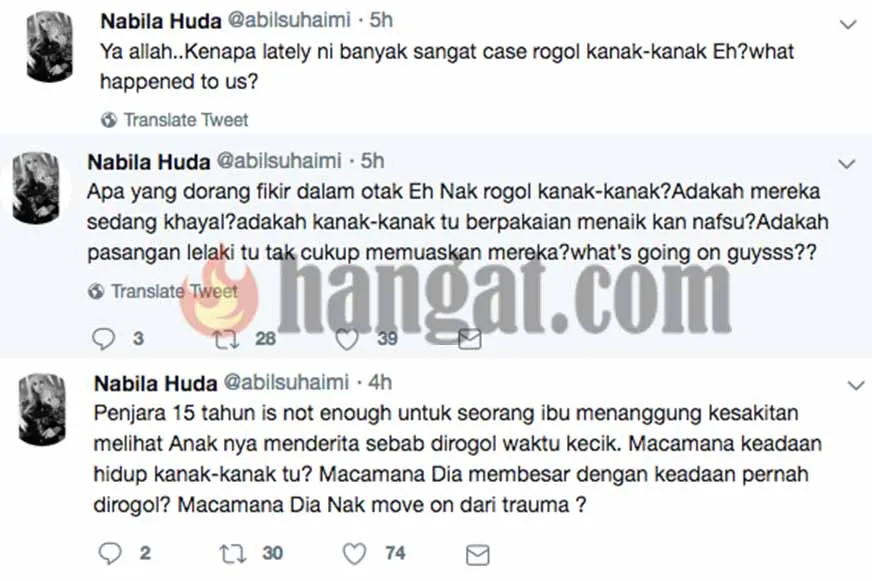Send the second tweet via direct message
The width and height of the screenshot is (872, 581).
(469, 339)
